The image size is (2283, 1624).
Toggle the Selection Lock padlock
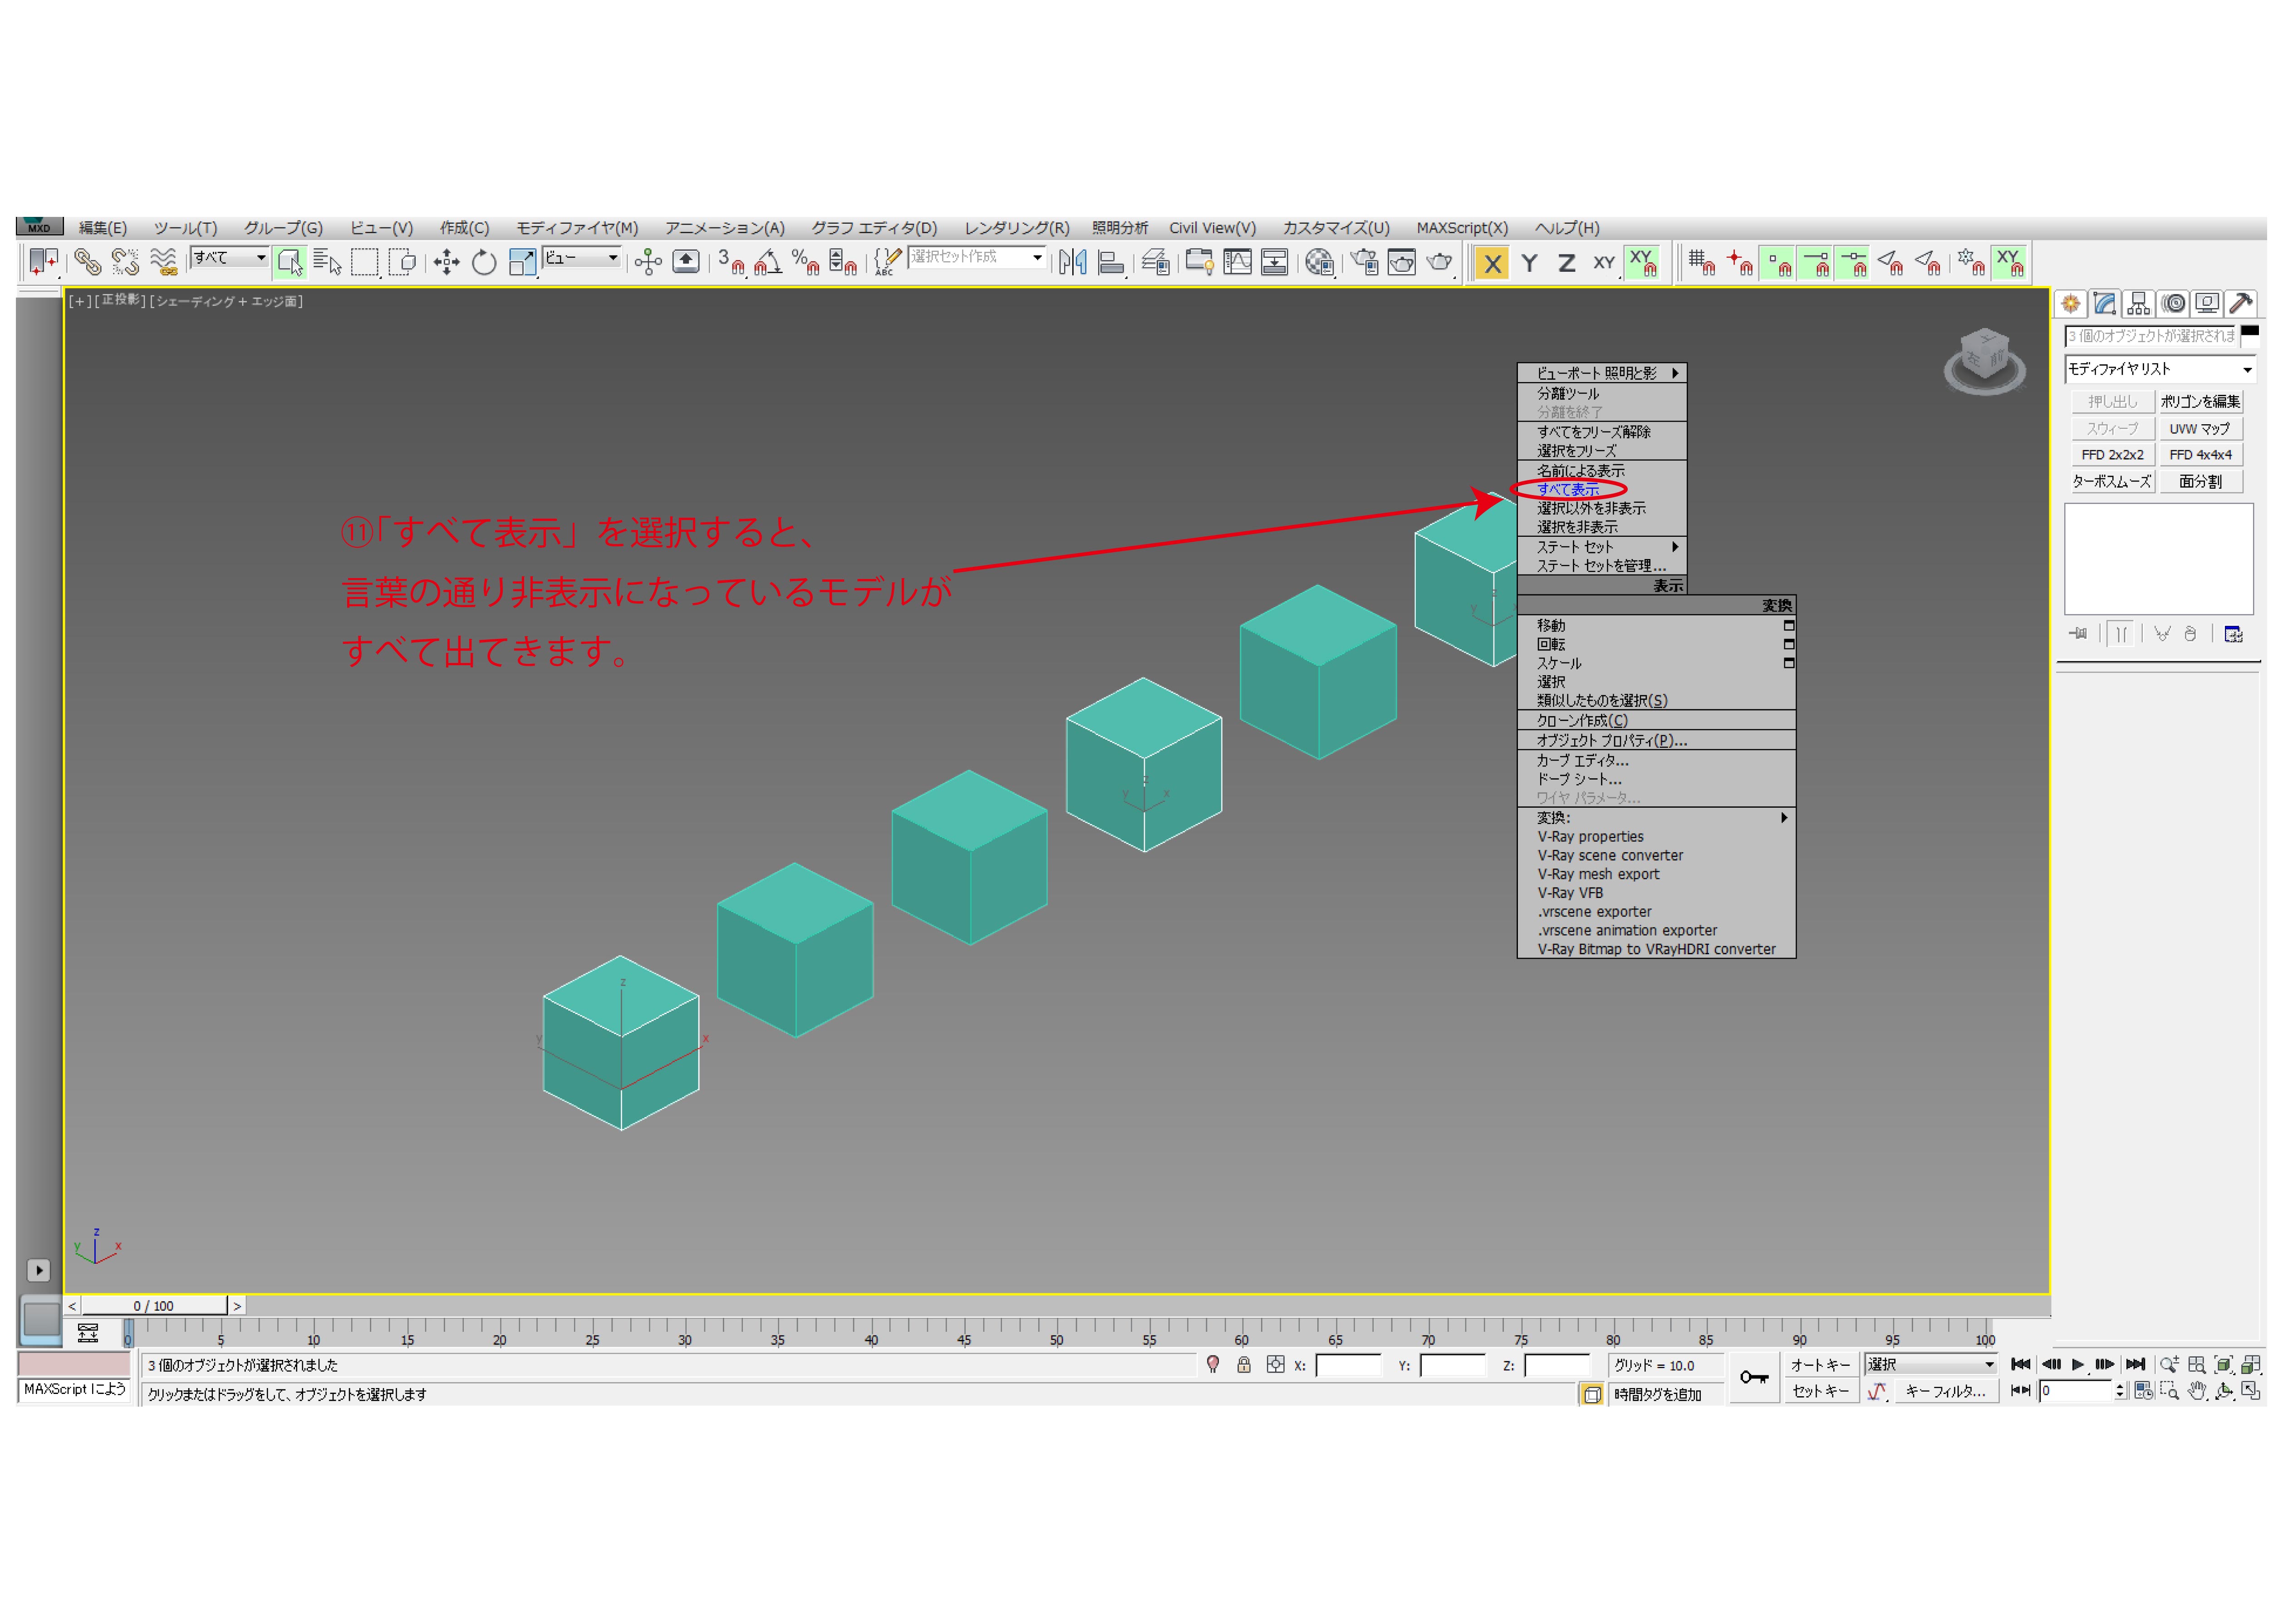[1243, 1365]
